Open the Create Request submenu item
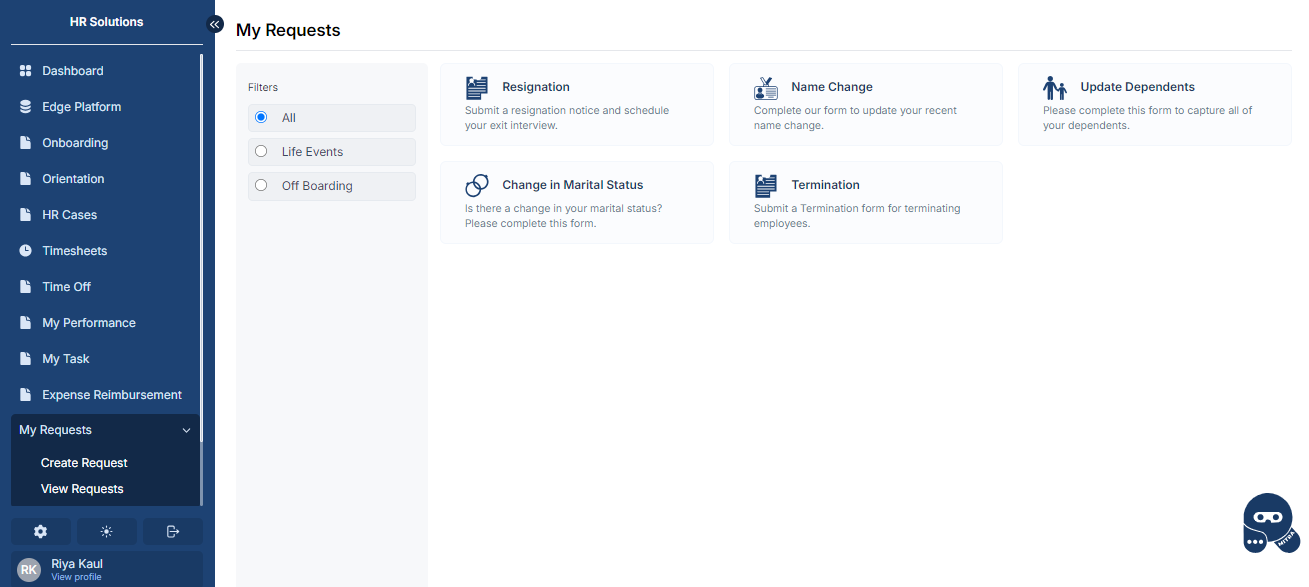 [84, 463]
